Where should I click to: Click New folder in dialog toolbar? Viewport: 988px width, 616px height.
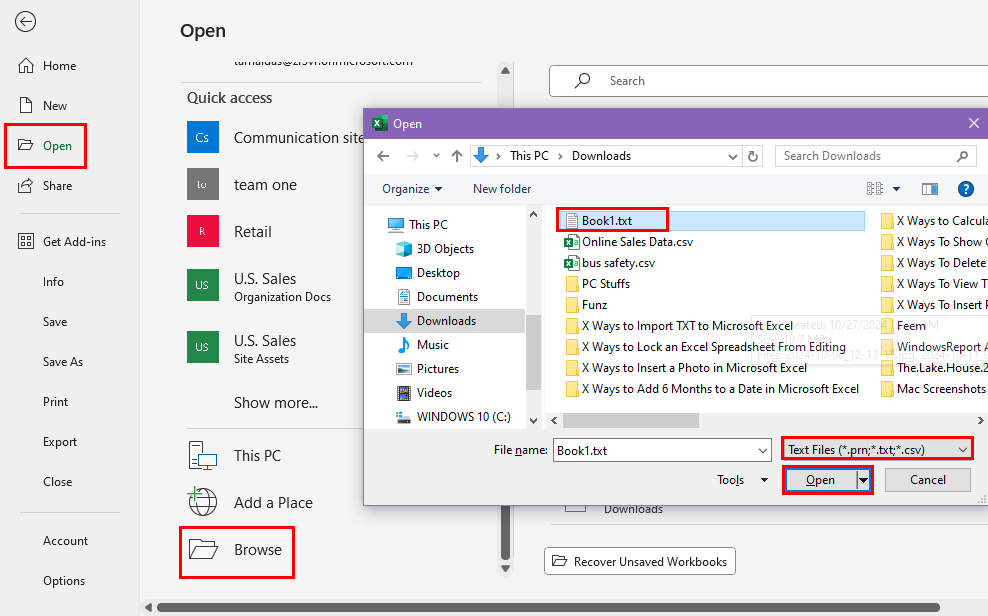point(502,189)
